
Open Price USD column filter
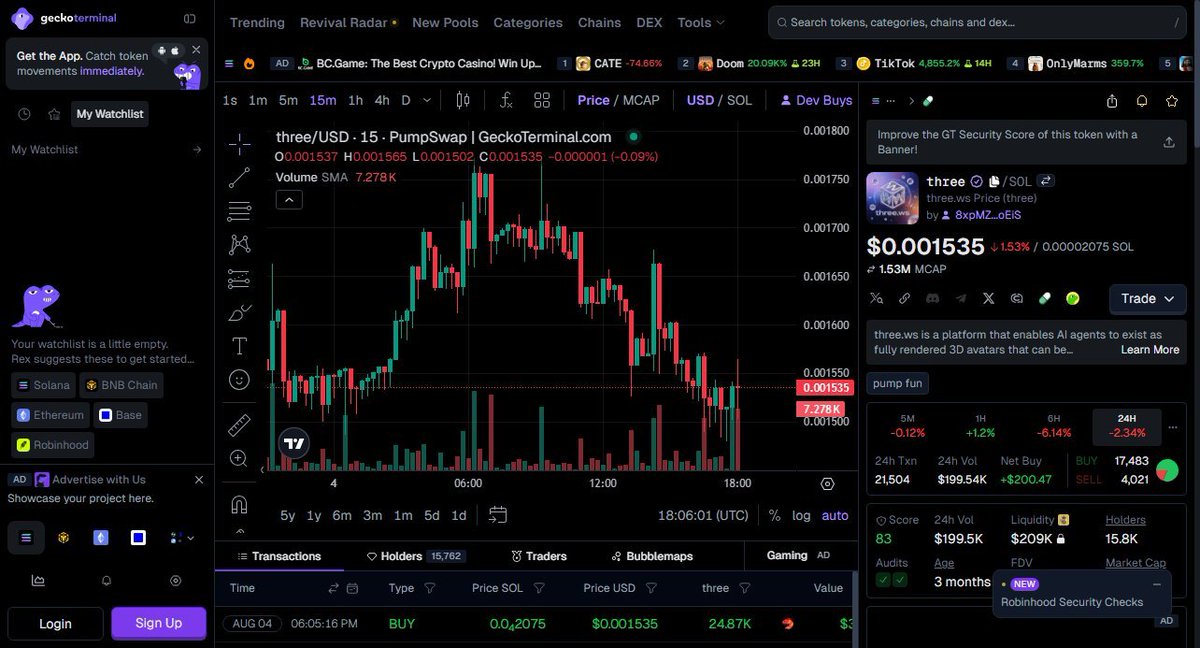(651, 588)
